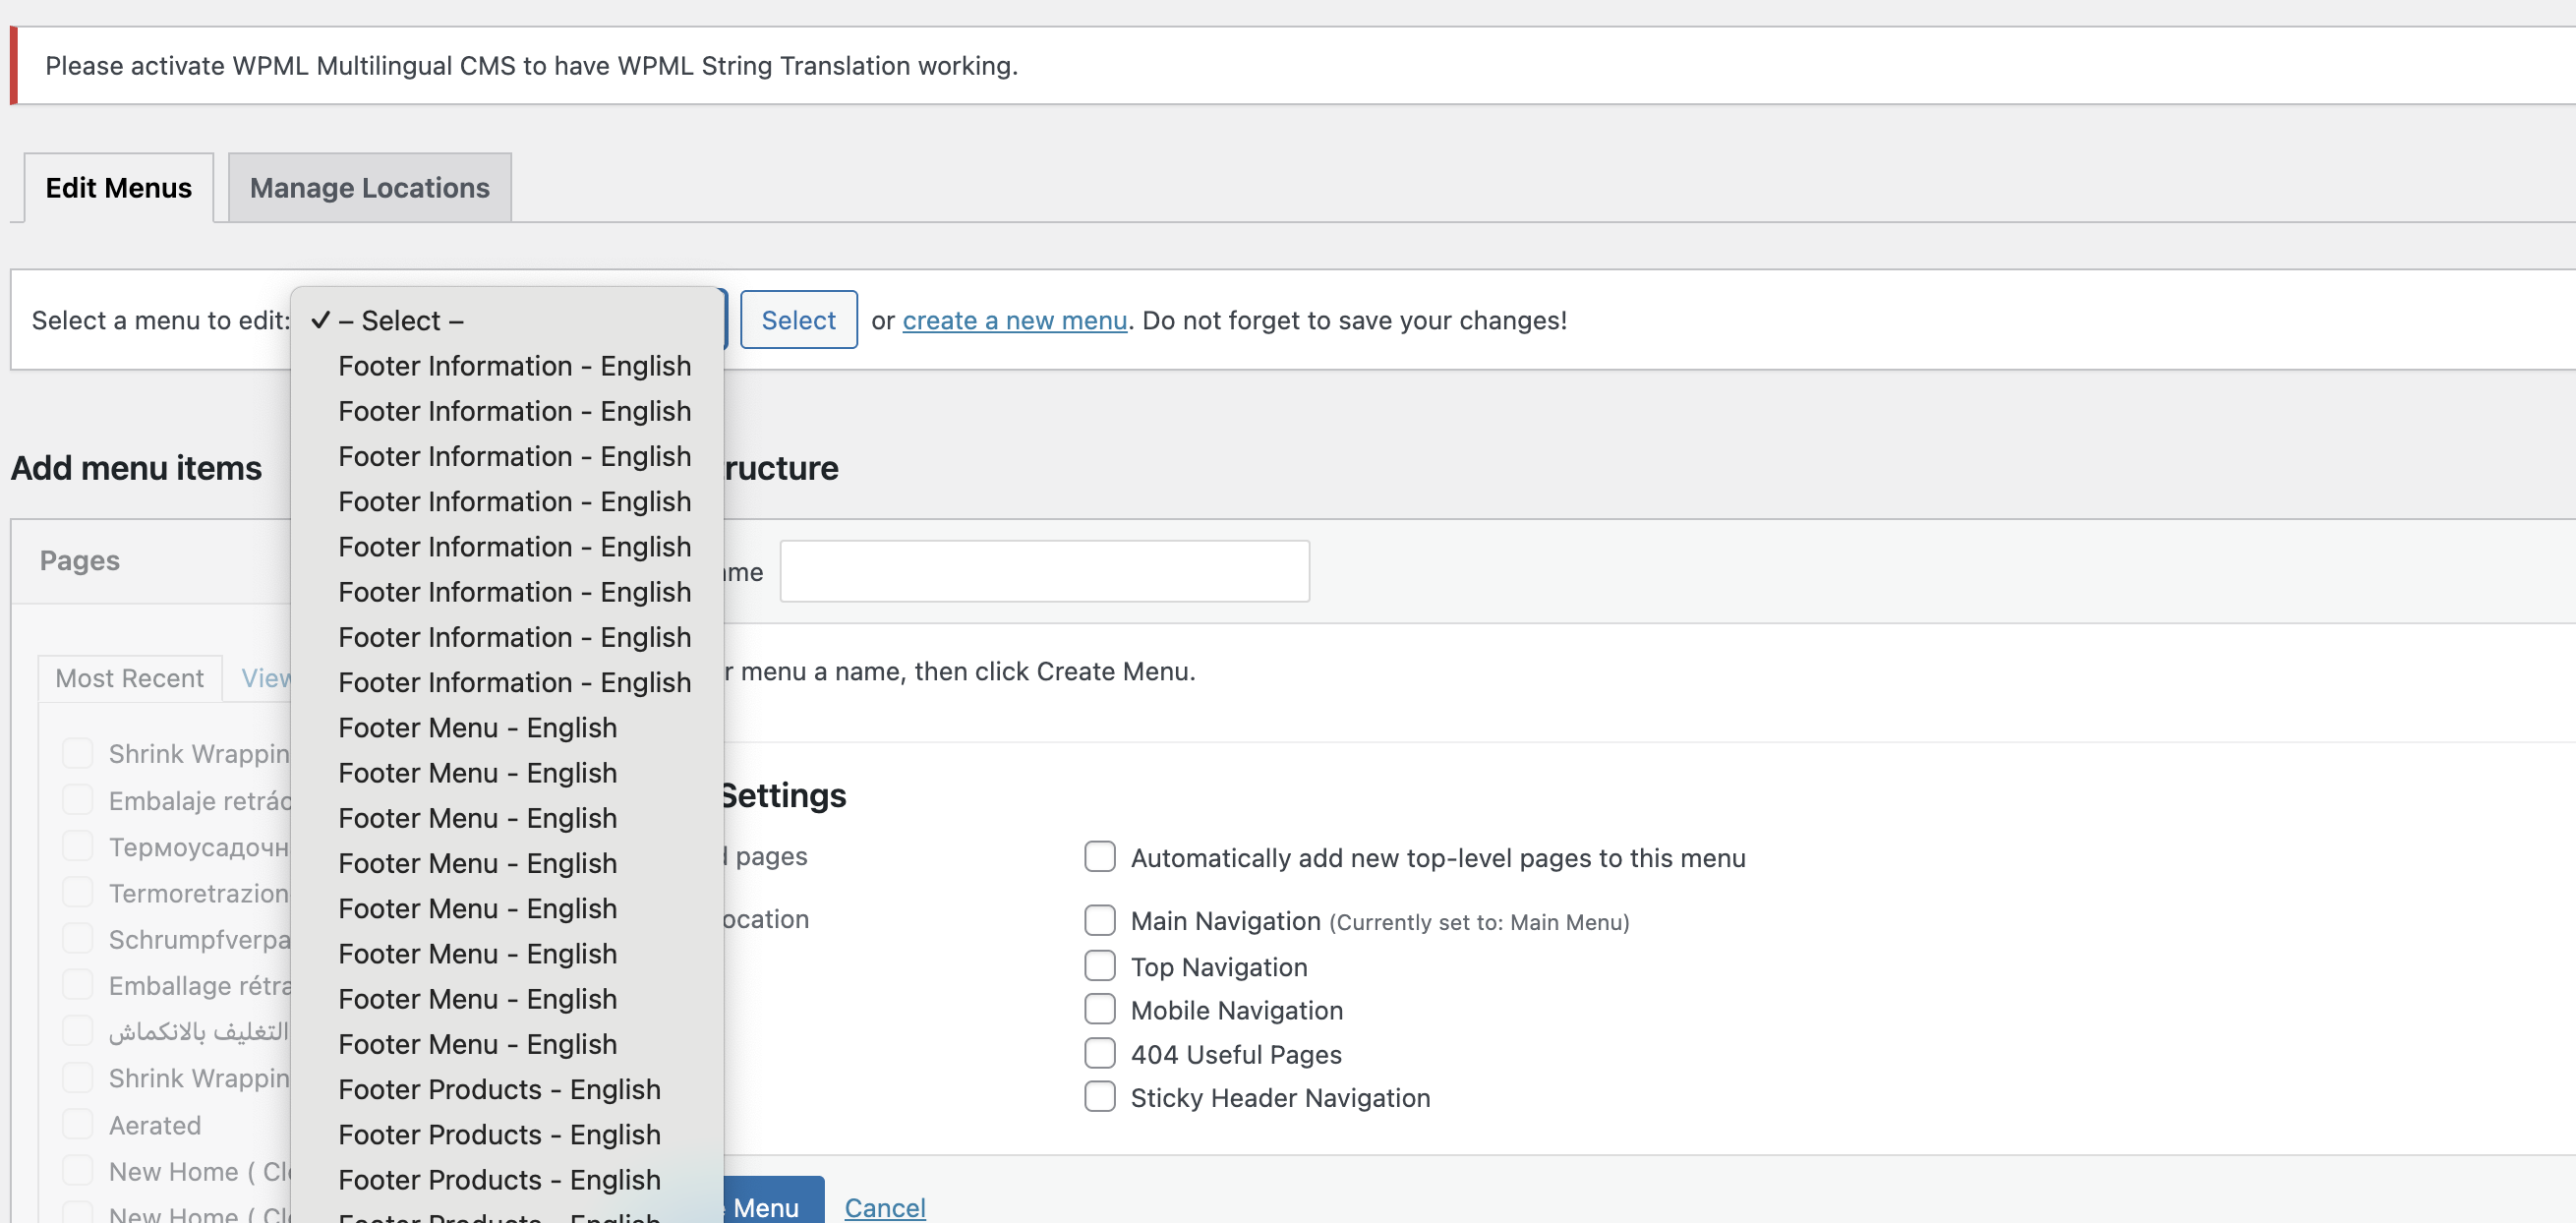
Task: Click the Edit Menus tab
Action: coord(118,188)
